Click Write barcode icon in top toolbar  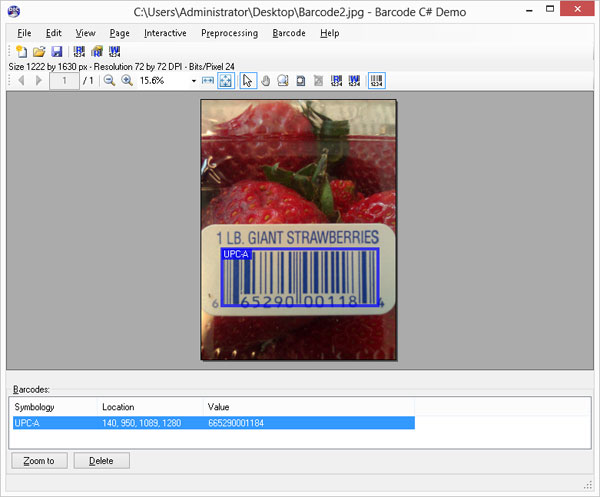click(x=114, y=51)
